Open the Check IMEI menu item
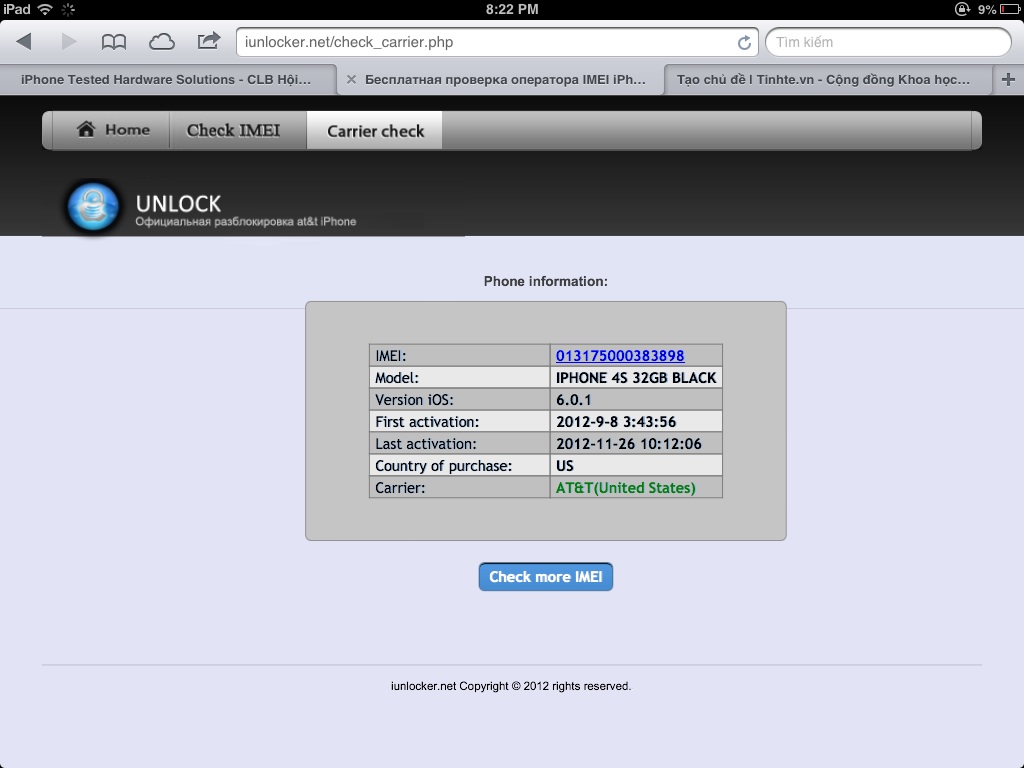Viewport: 1024px width, 768px height. 233,130
